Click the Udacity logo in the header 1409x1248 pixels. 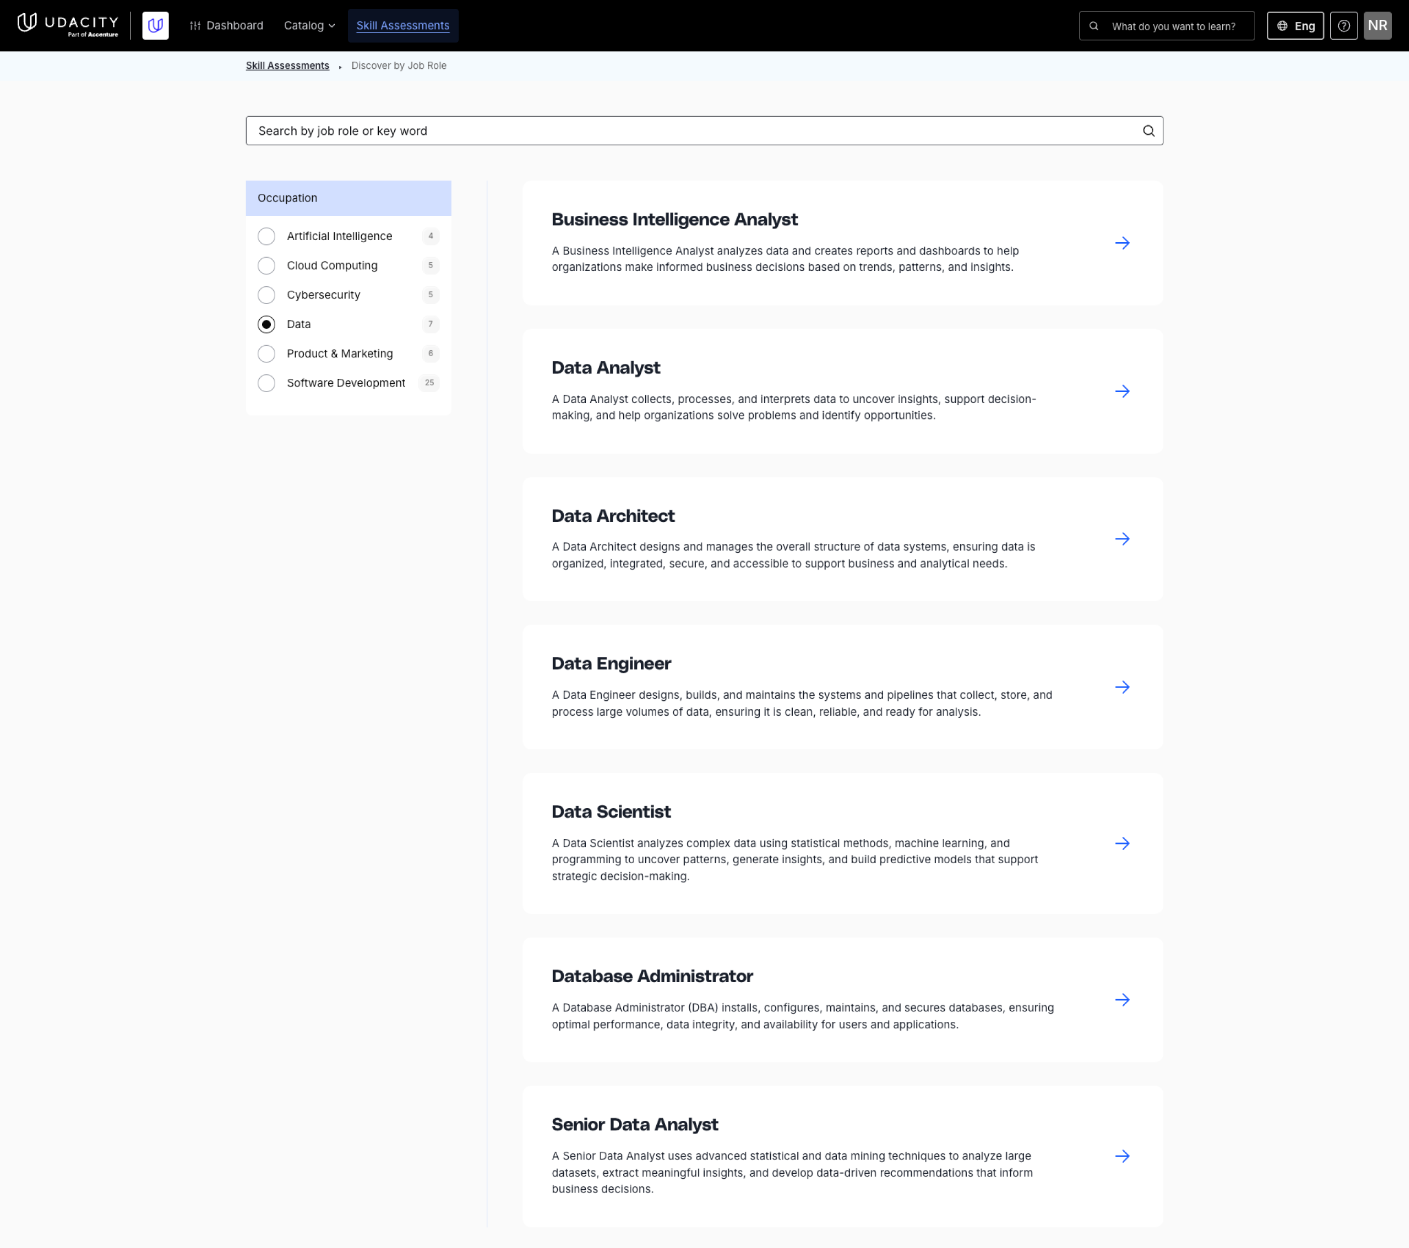pos(68,25)
